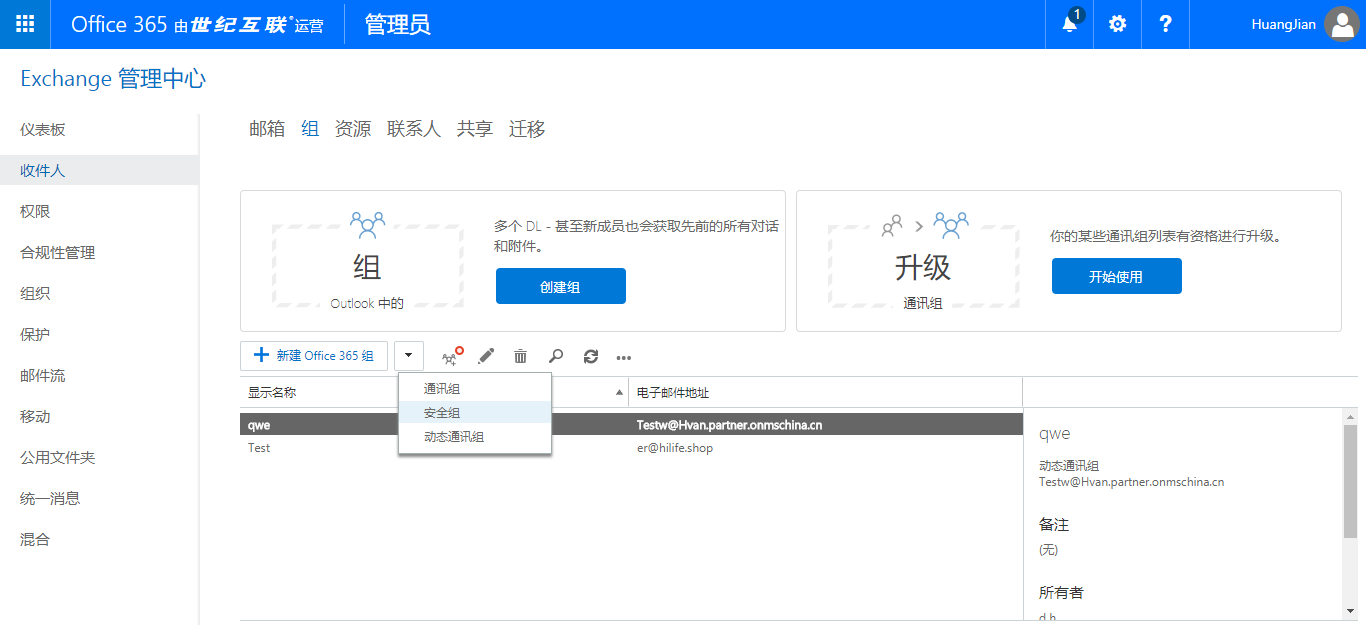The height and width of the screenshot is (625, 1366).
Task: Click the upgrade distribution groups toolbar icon
Action: click(x=452, y=356)
